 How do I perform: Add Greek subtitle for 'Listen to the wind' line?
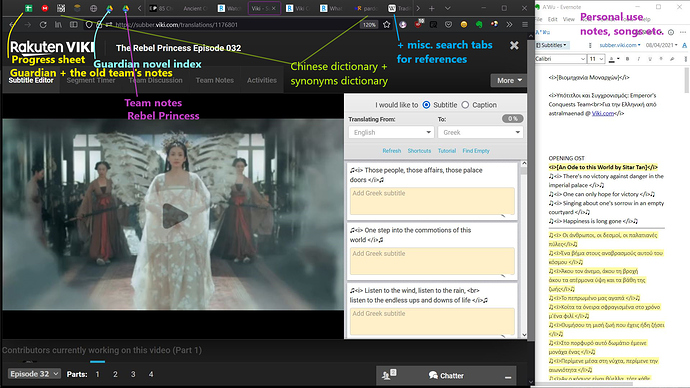[x=433, y=322]
